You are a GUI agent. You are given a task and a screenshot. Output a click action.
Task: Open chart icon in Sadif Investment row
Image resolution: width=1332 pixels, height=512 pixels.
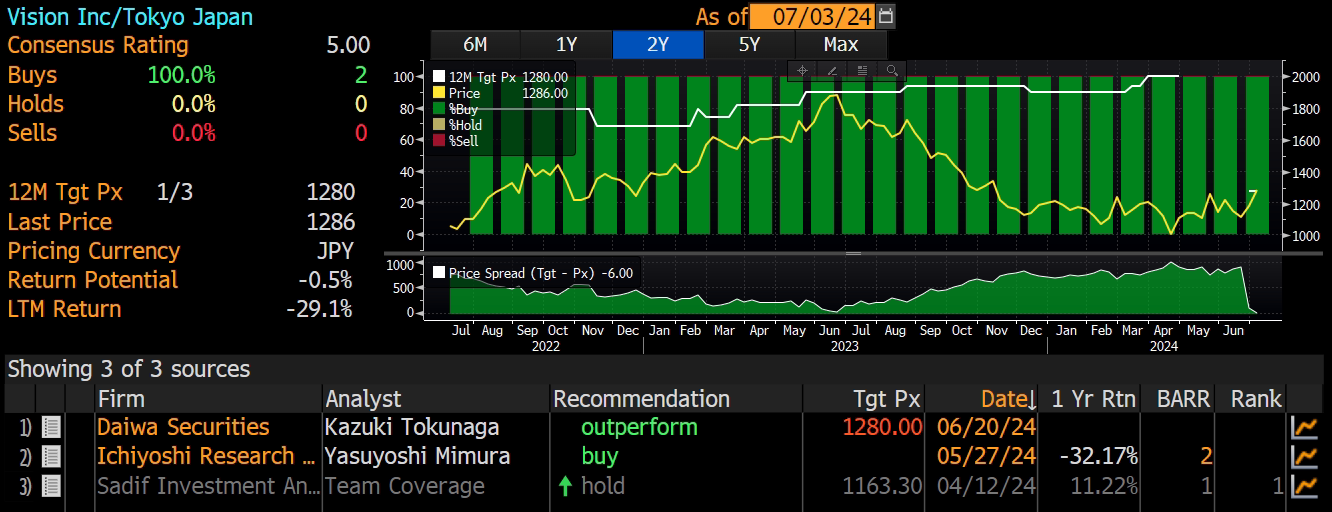coord(1305,486)
